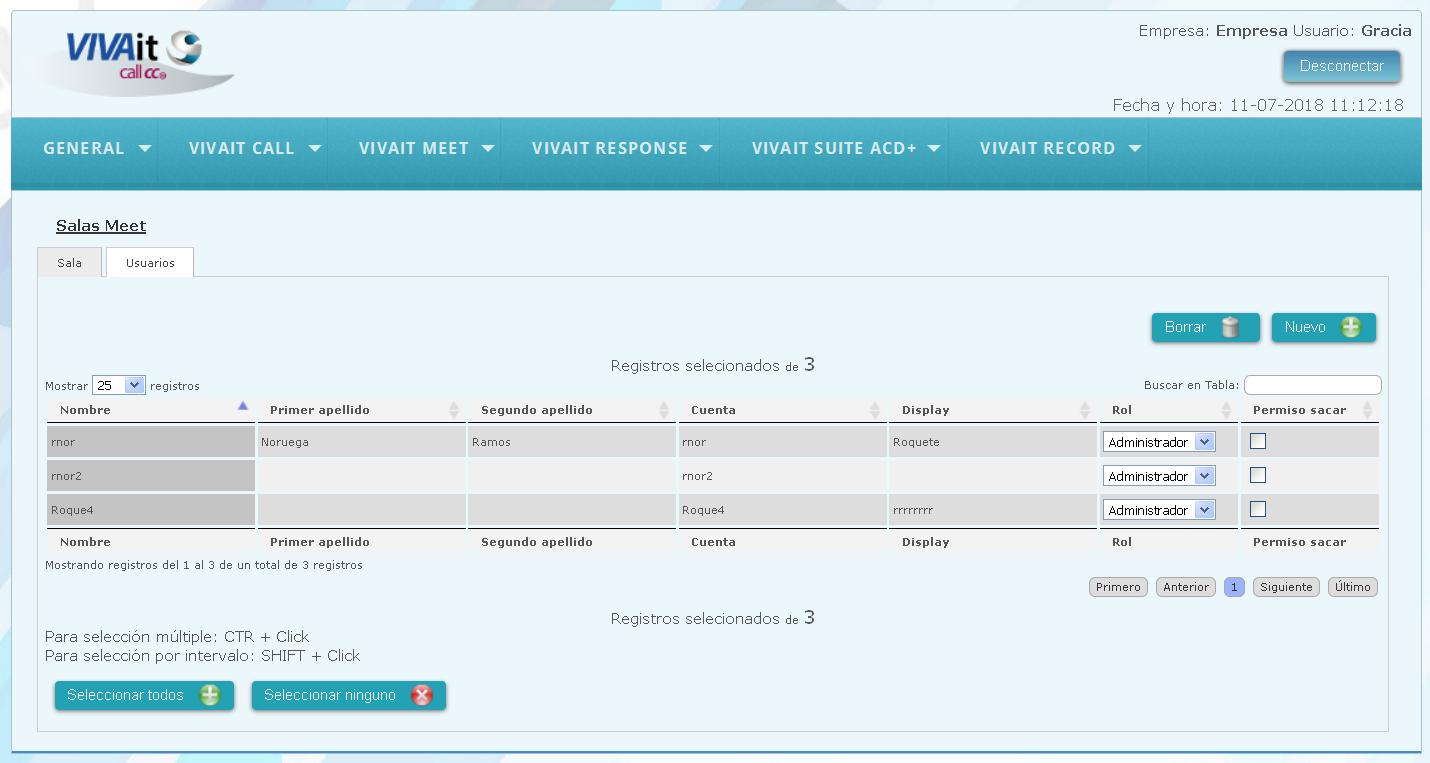Open the VIVAIT MEET menu
1430x763 pixels.
(426, 148)
